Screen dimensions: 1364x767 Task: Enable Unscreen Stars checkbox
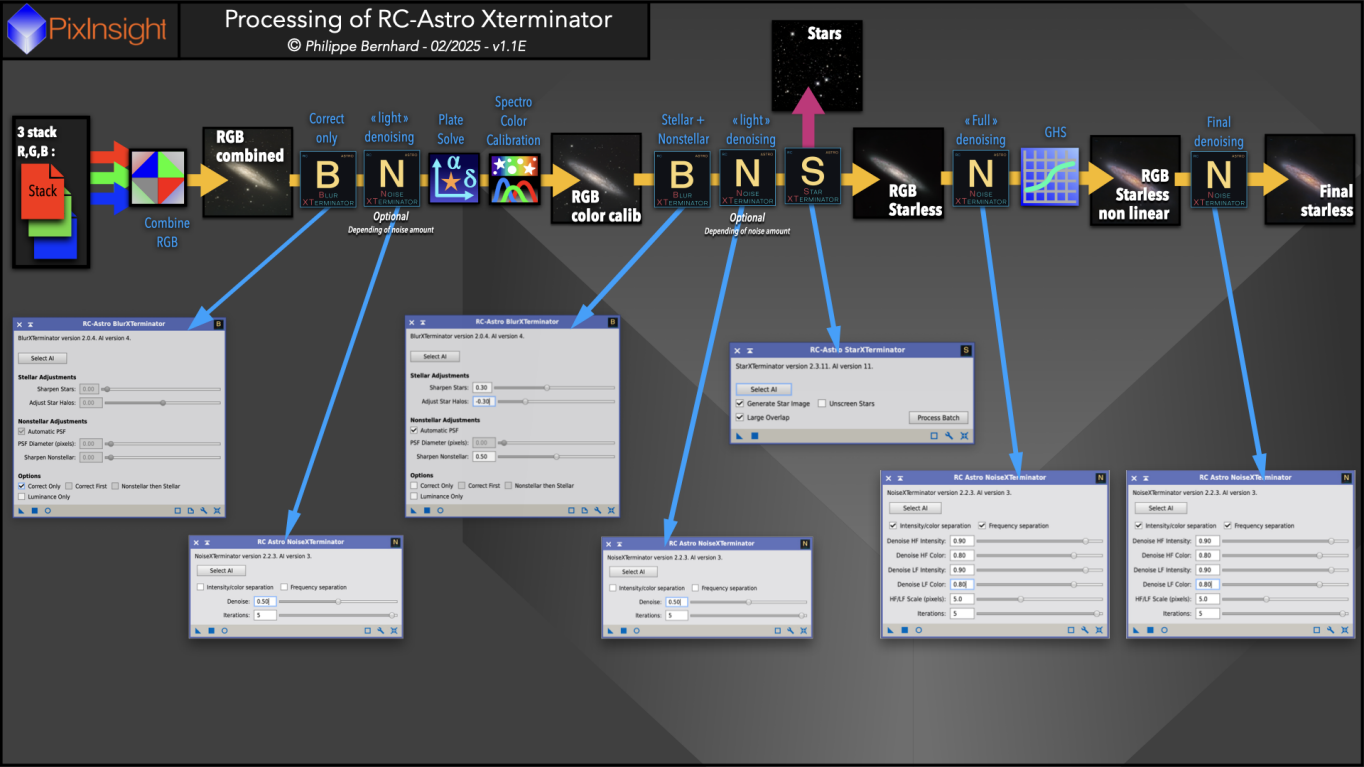pyautogui.click(x=822, y=404)
